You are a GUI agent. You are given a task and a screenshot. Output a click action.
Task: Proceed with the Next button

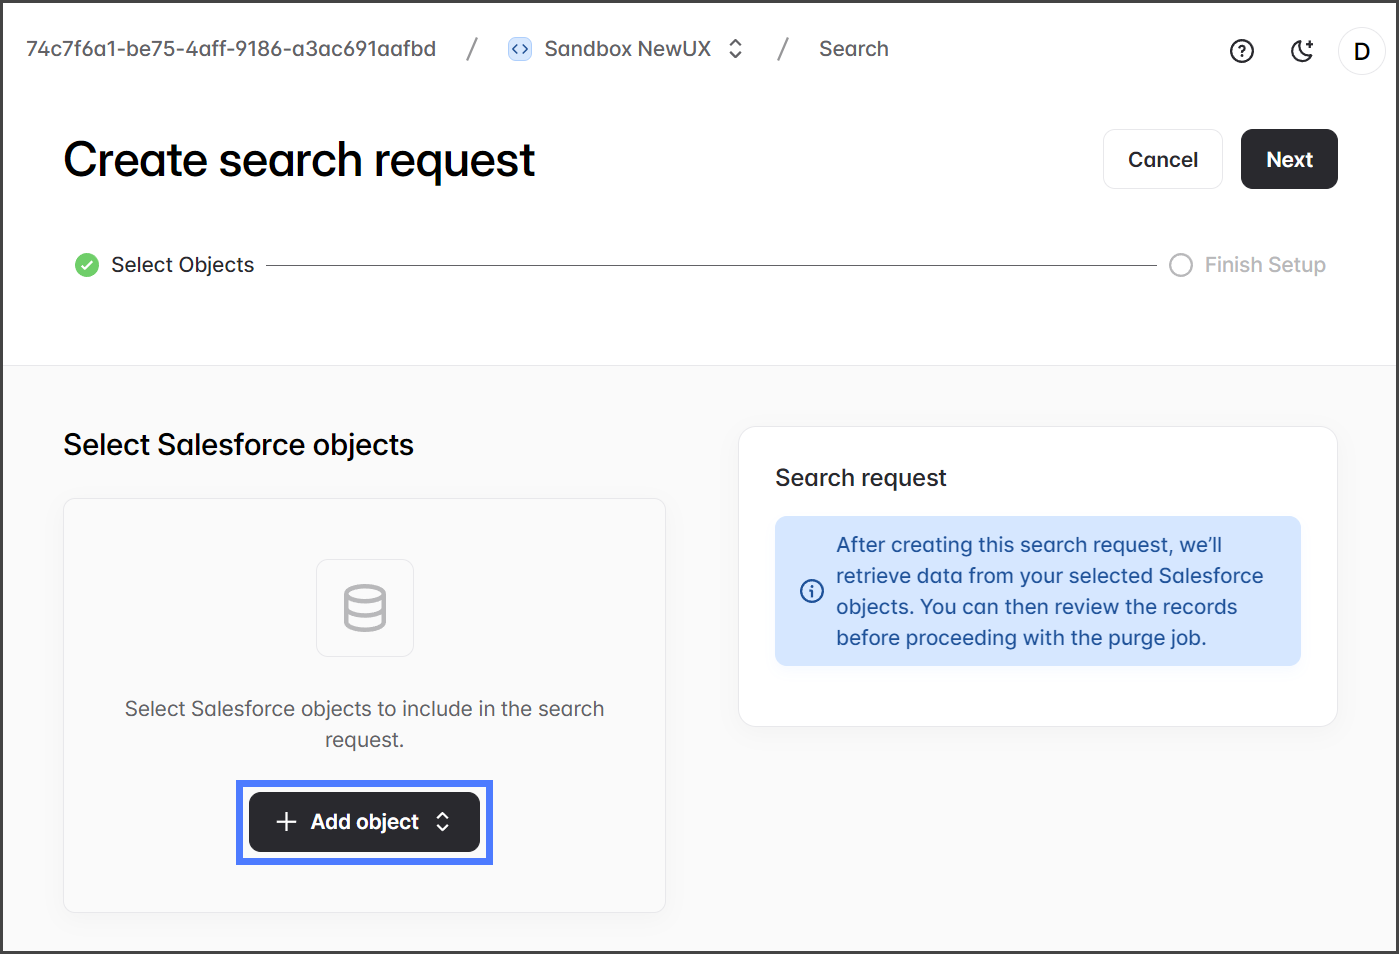pos(1288,159)
